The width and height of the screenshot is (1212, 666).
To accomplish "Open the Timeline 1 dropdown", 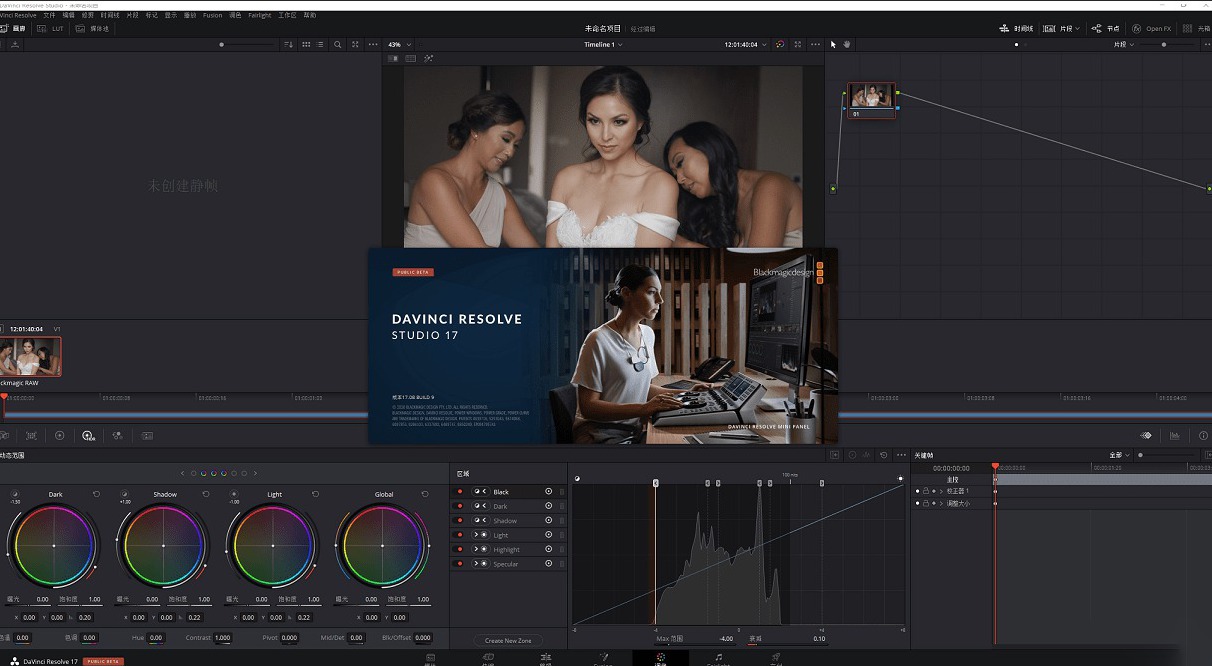I will click(603, 45).
